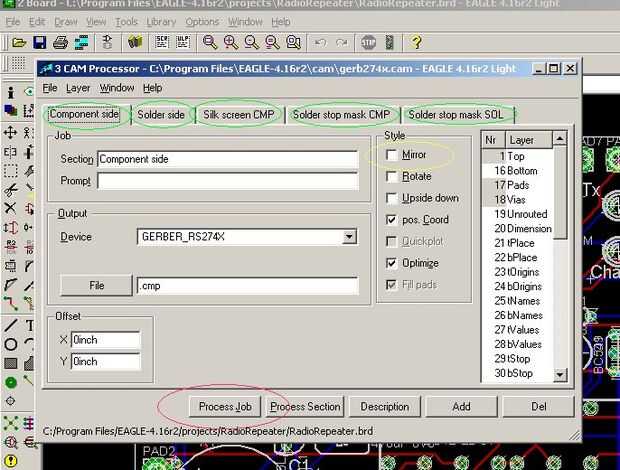Select the Circle drawing tool
620x470 pixels.
coord(10,344)
